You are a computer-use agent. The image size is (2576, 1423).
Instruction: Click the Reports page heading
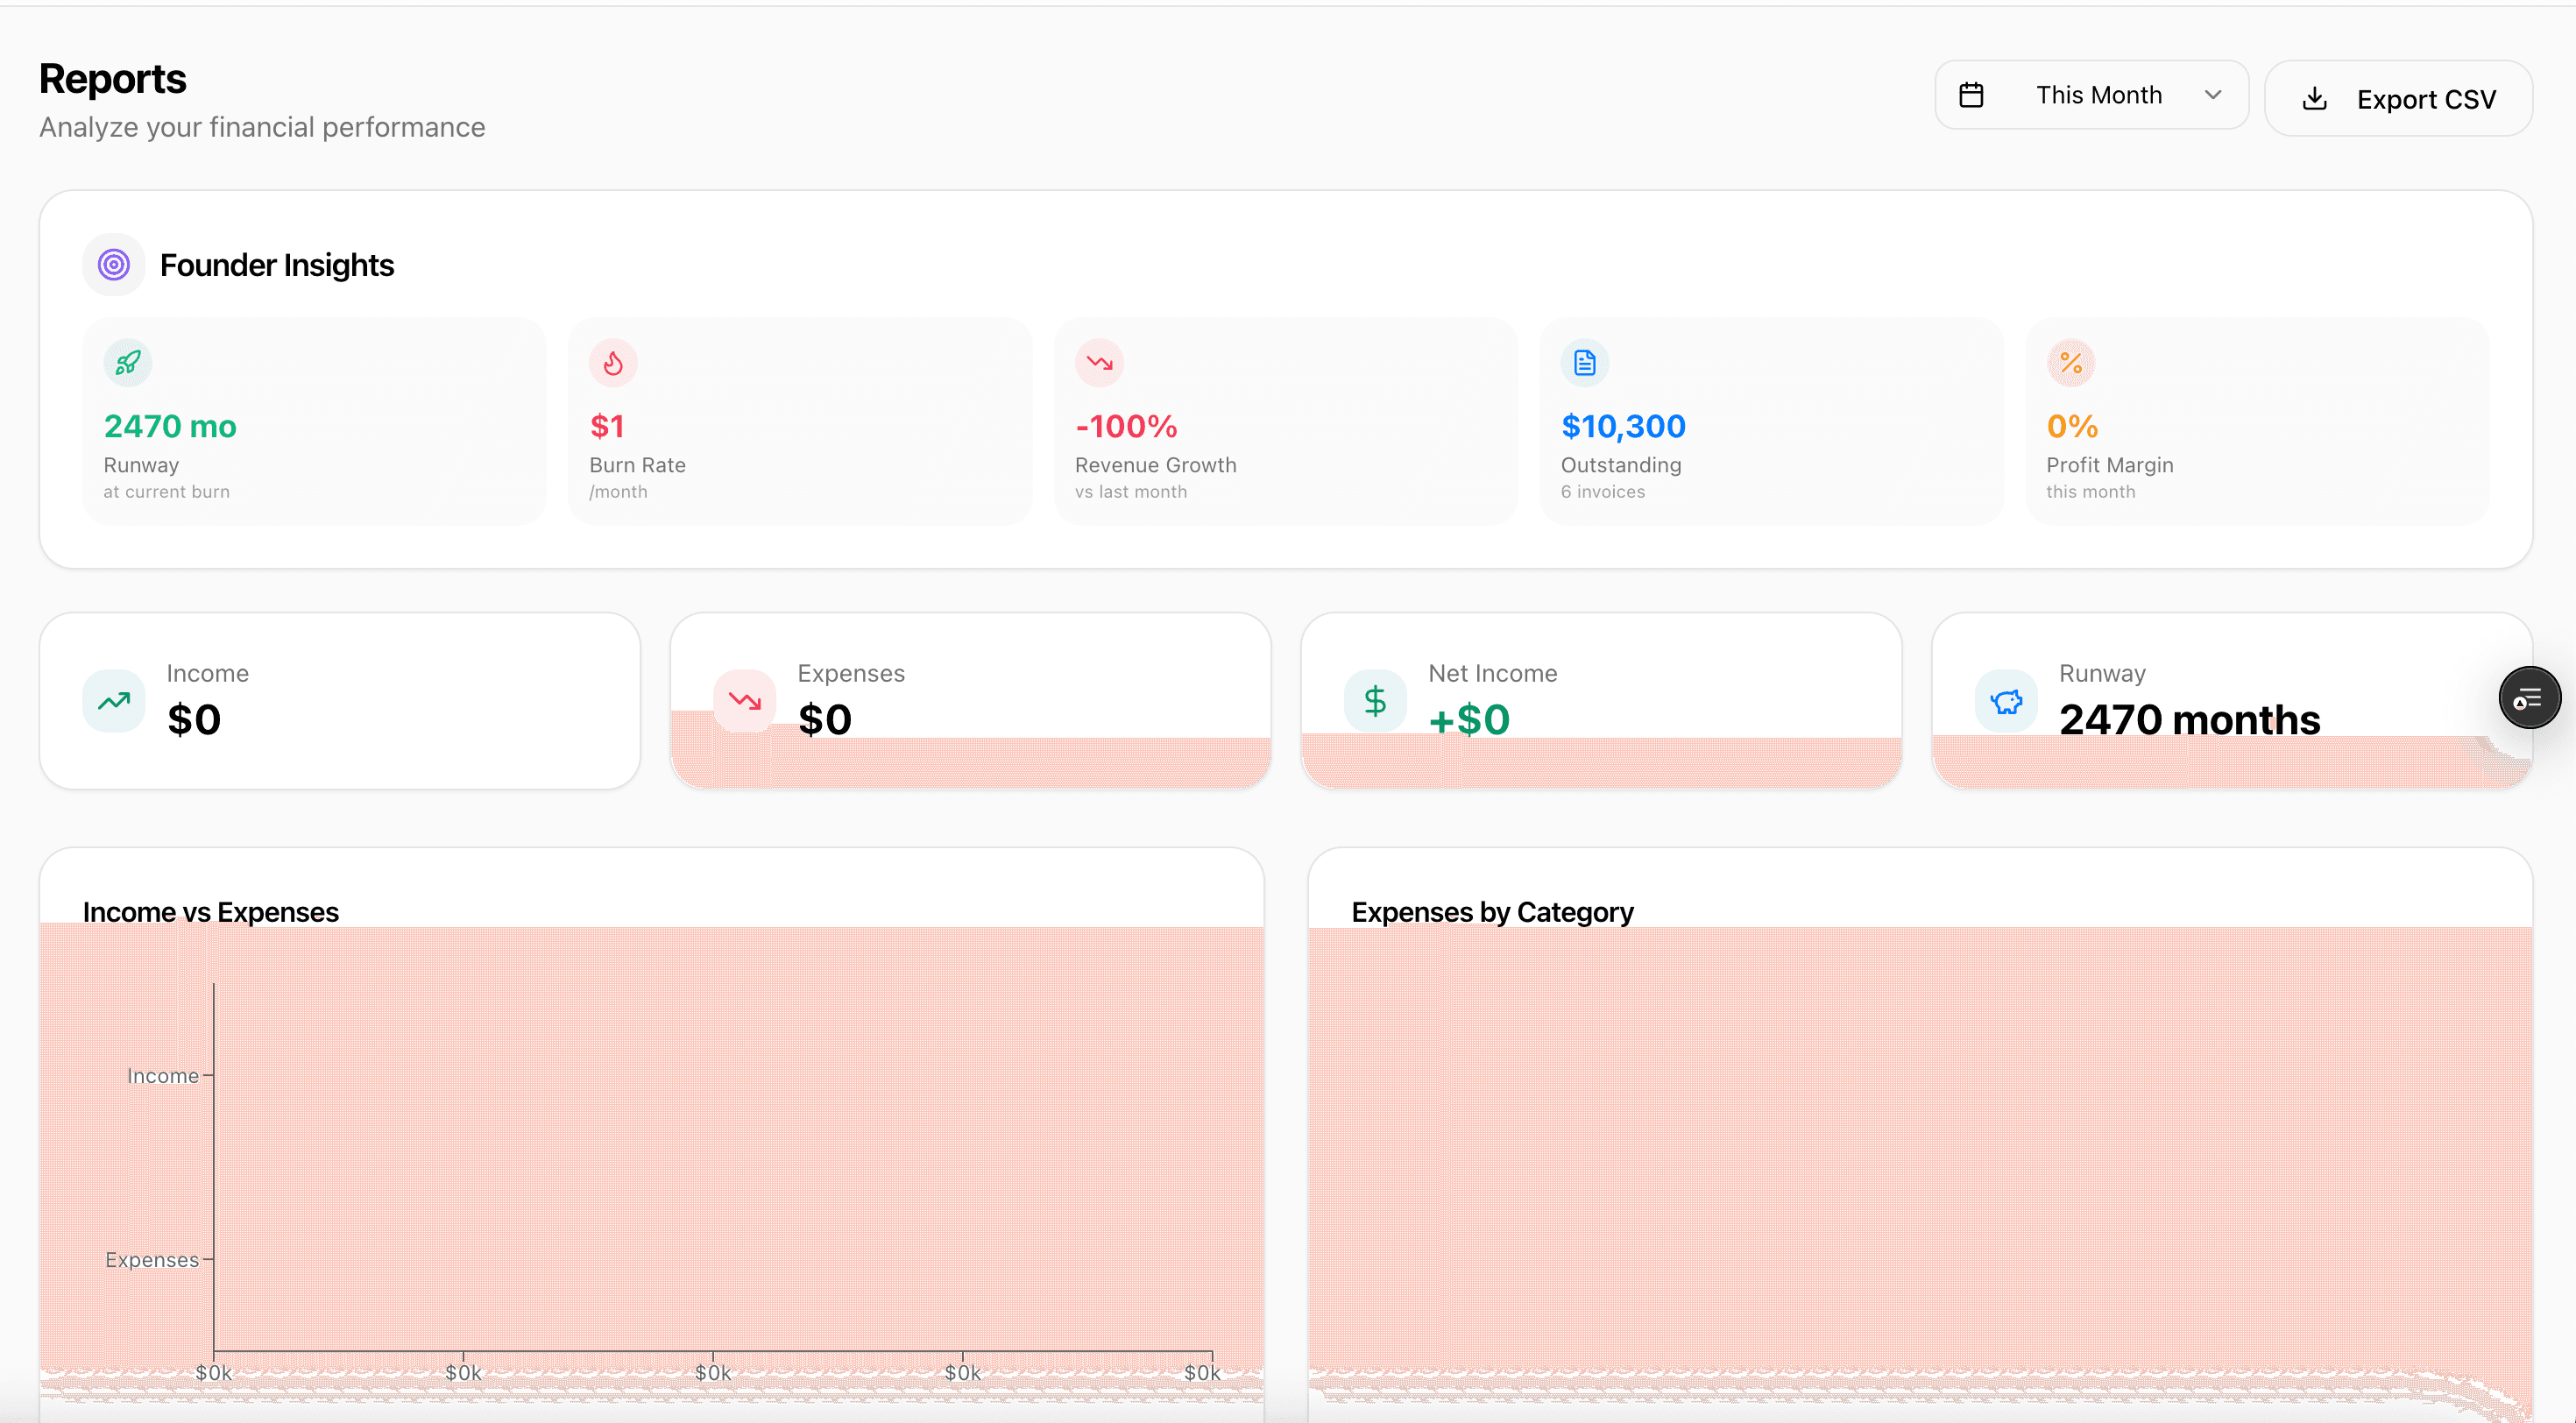pos(112,77)
